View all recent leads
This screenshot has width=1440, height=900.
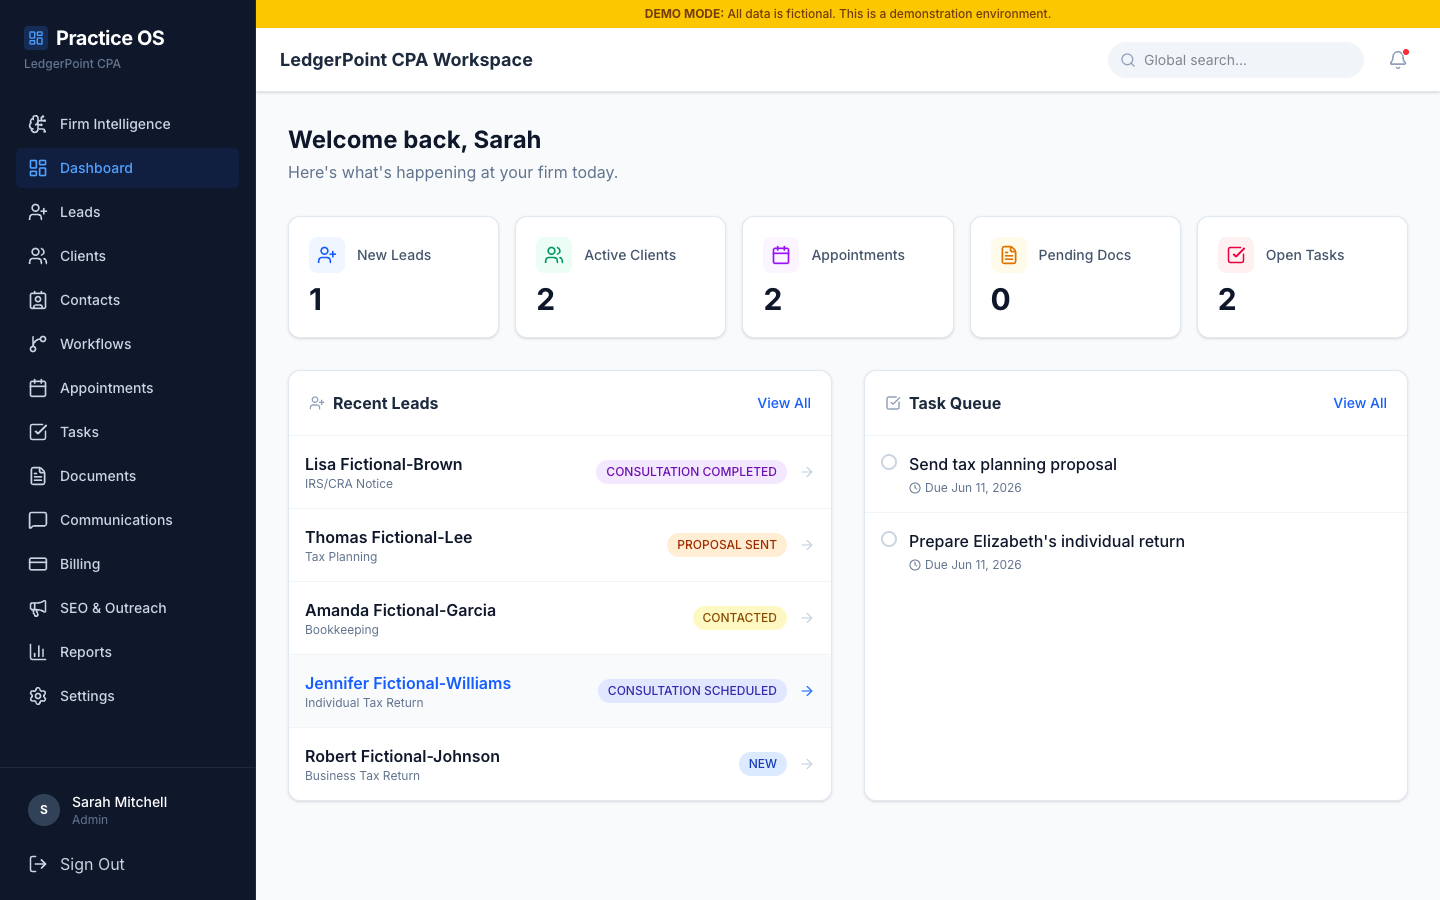tap(784, 403)
